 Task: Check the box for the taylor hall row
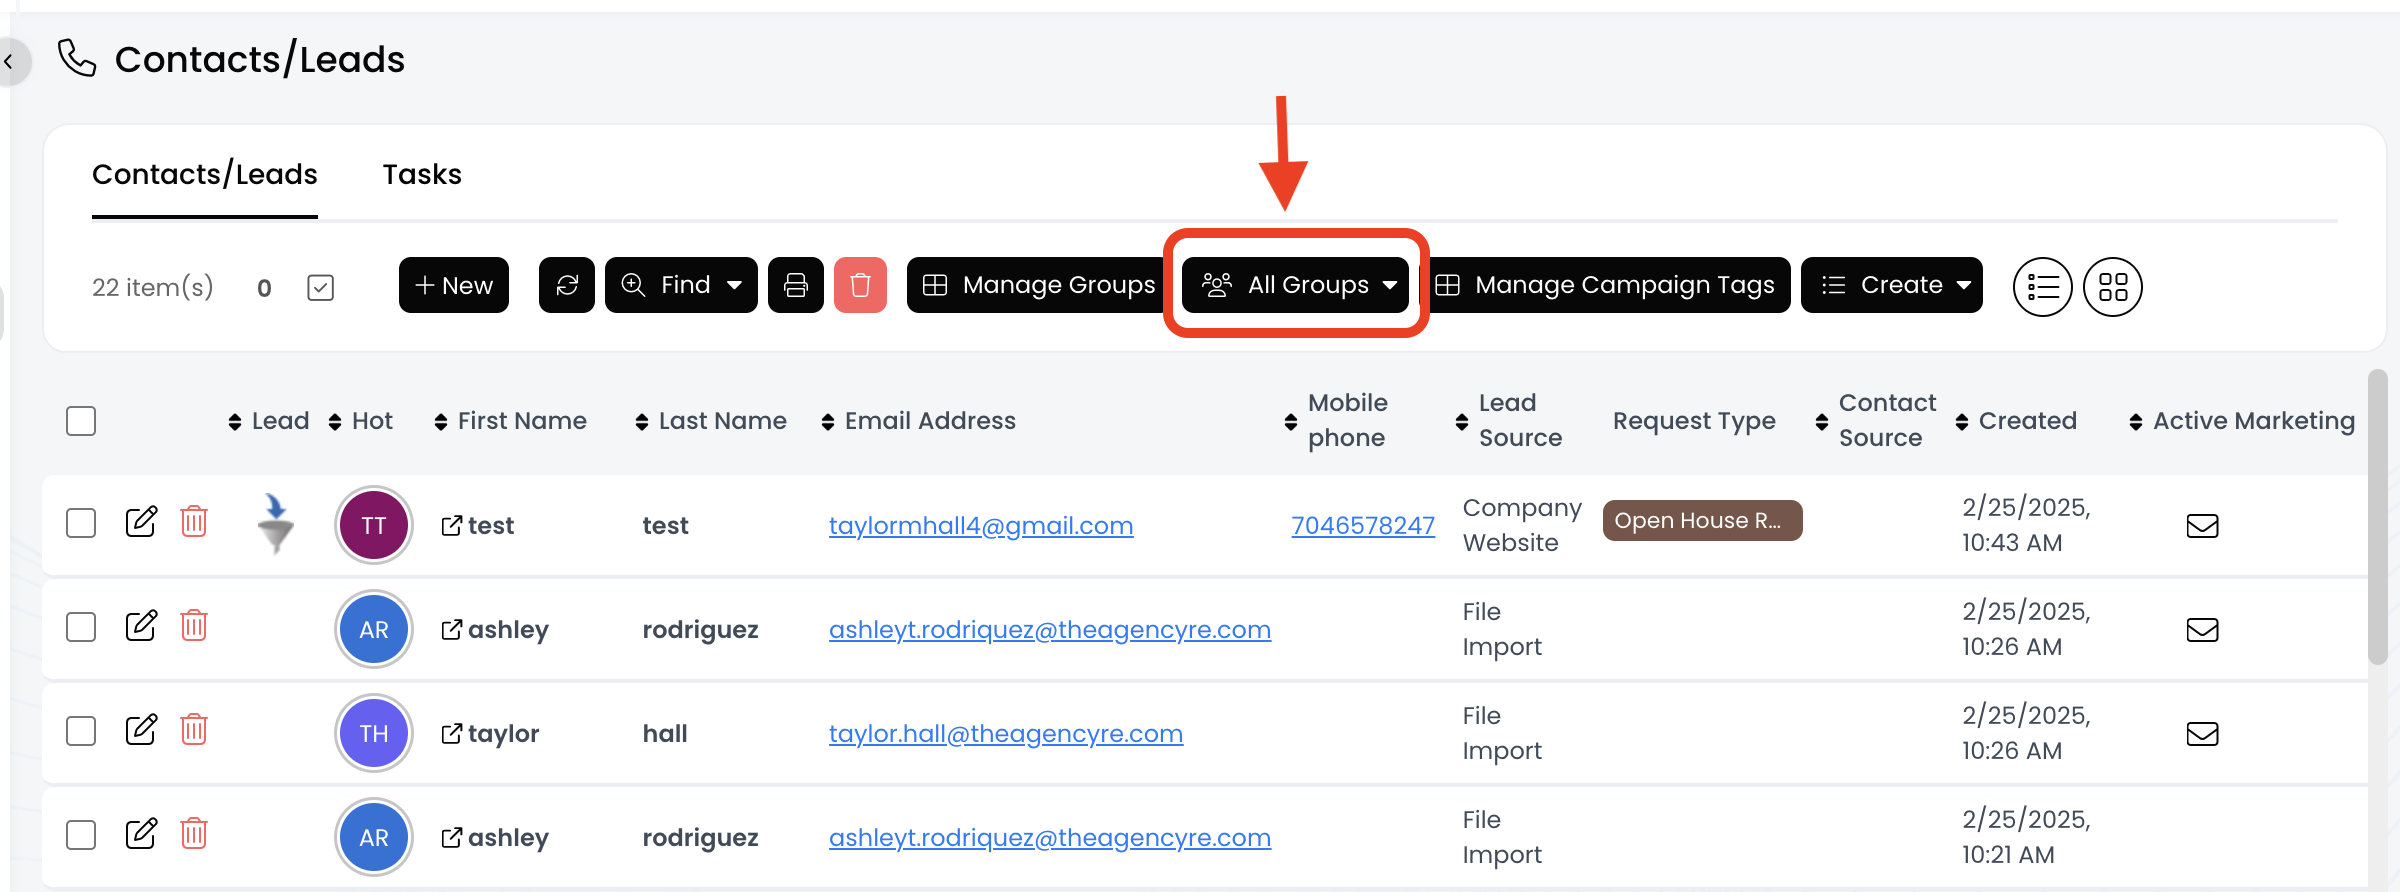pos(81,731)
